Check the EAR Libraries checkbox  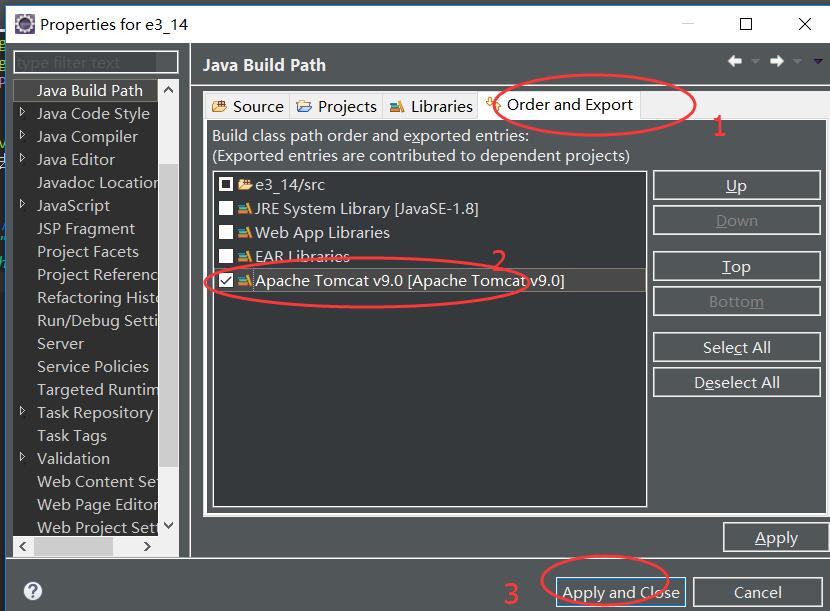pos(226,256)
